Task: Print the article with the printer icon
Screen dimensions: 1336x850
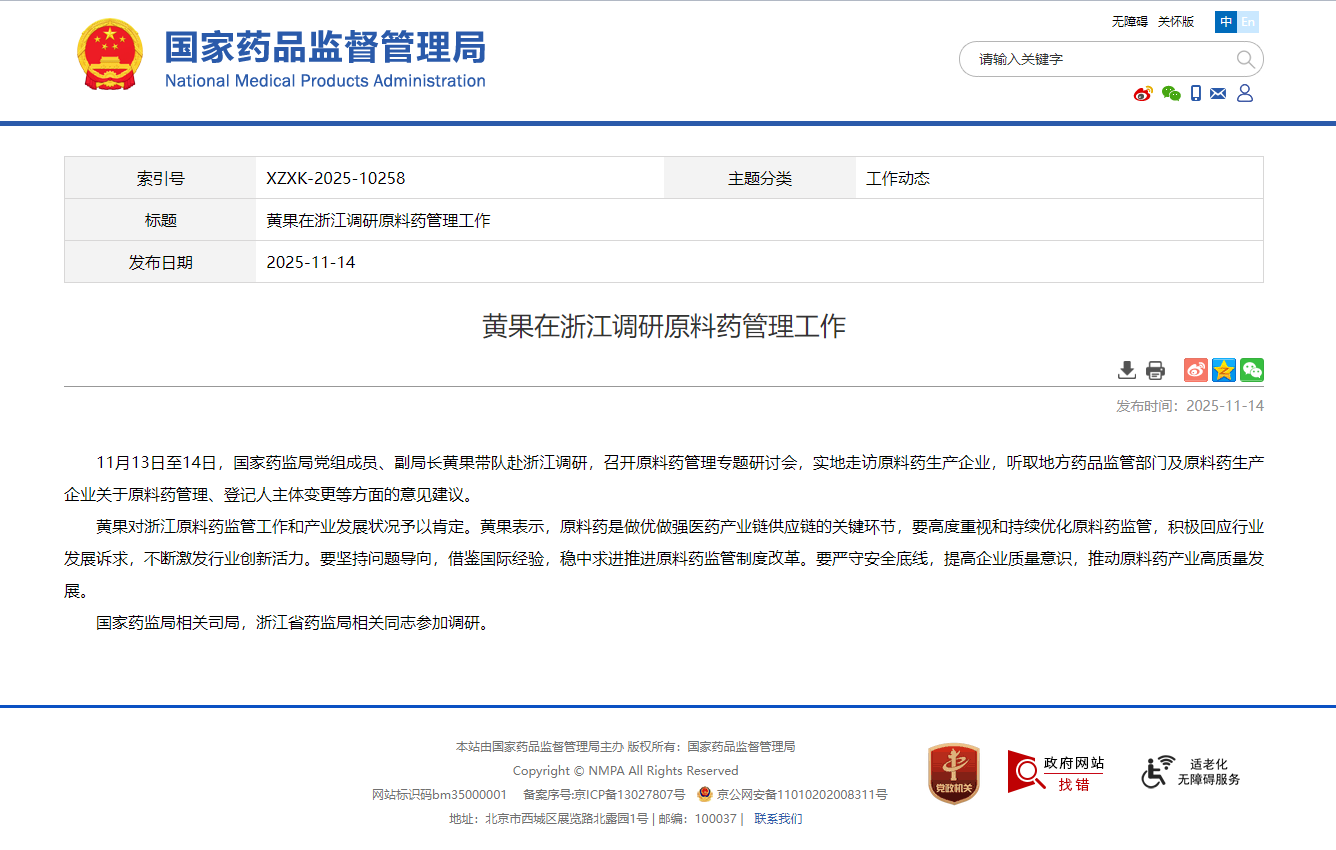Action: click(x=1155, y=370)
